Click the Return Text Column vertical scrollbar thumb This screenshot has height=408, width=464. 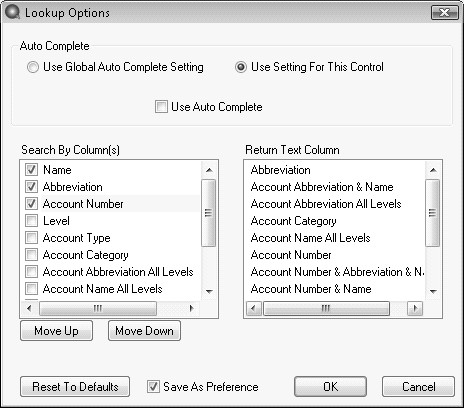[433, 213]
